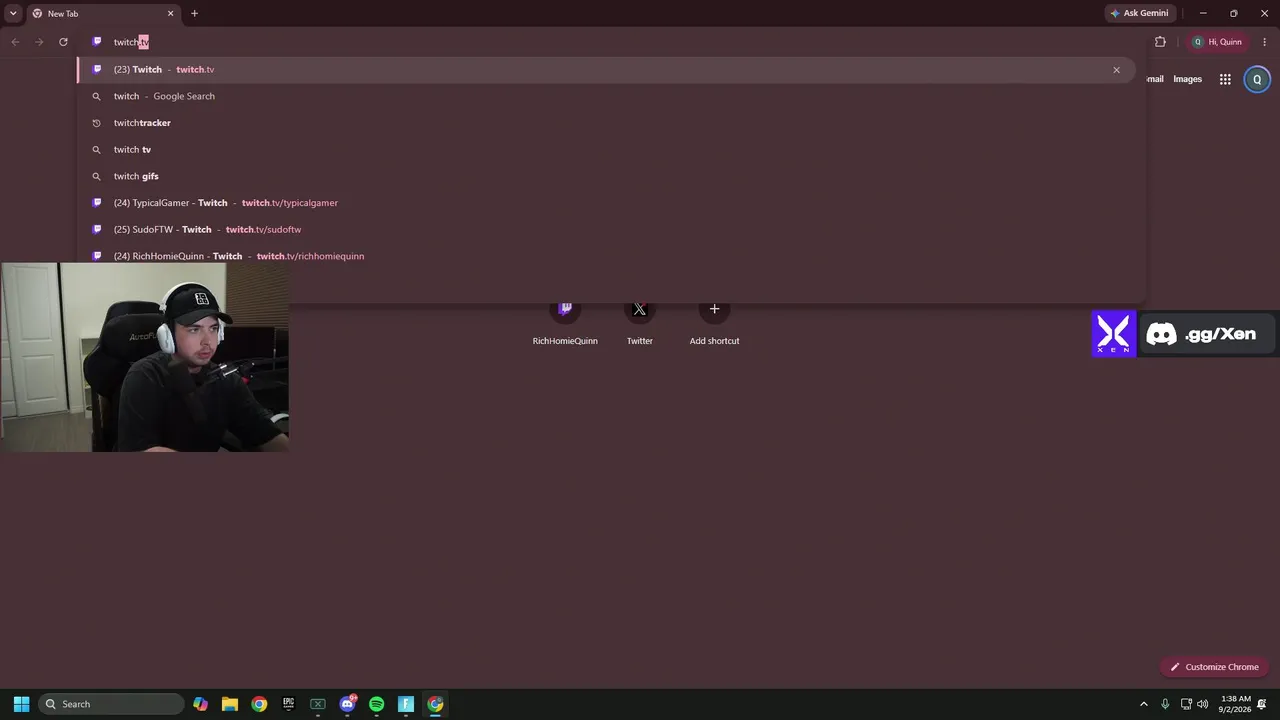Click the Ask Gemini button
The height and width of the screenshot is (720, 1280).
[1139, 13]
